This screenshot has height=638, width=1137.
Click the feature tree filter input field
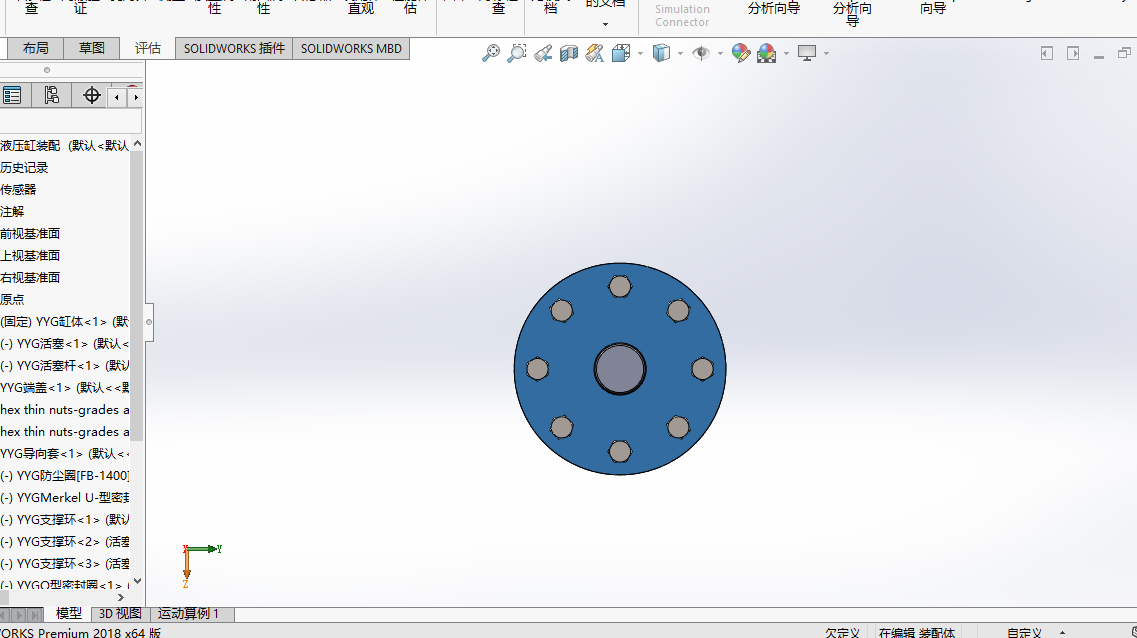[x=70, y=121]
